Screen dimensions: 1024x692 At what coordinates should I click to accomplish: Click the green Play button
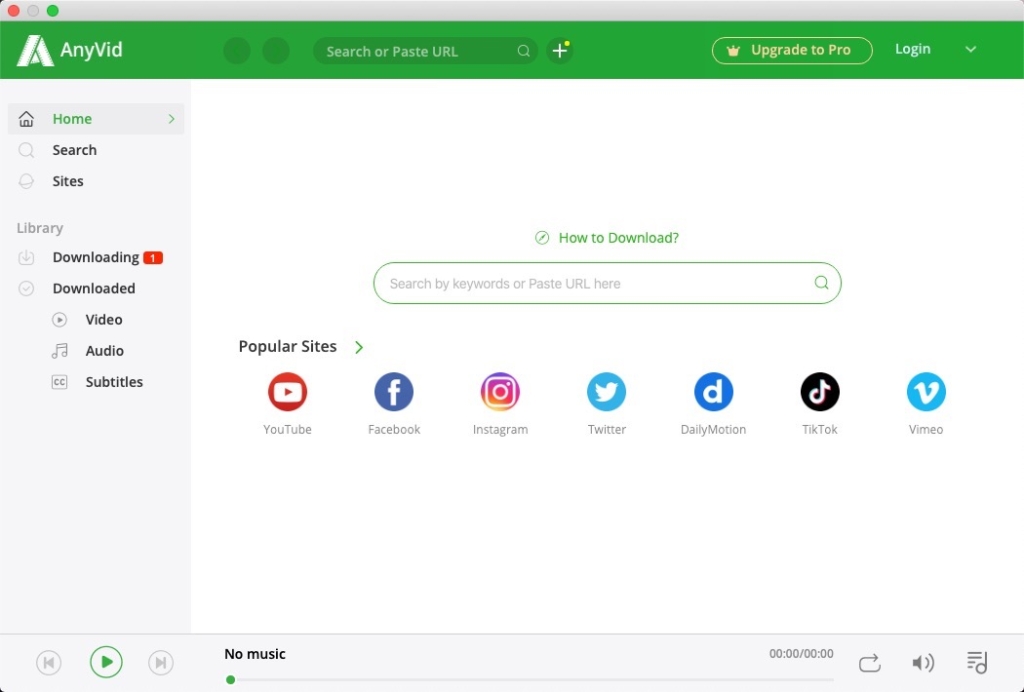tap(106, 663)
